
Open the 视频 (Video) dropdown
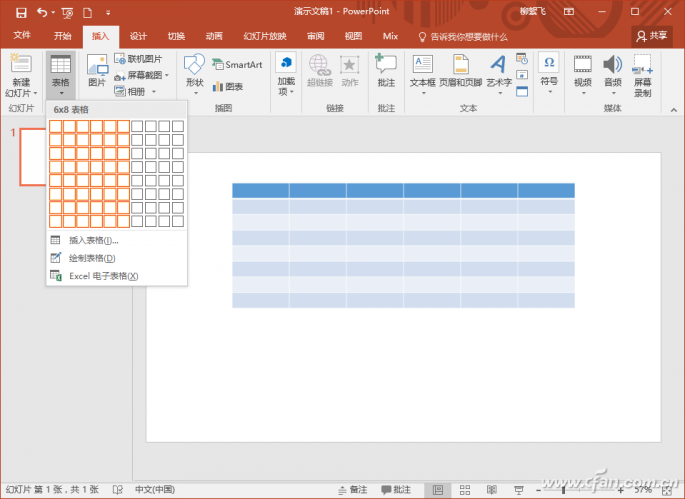(x=583, y=74)
